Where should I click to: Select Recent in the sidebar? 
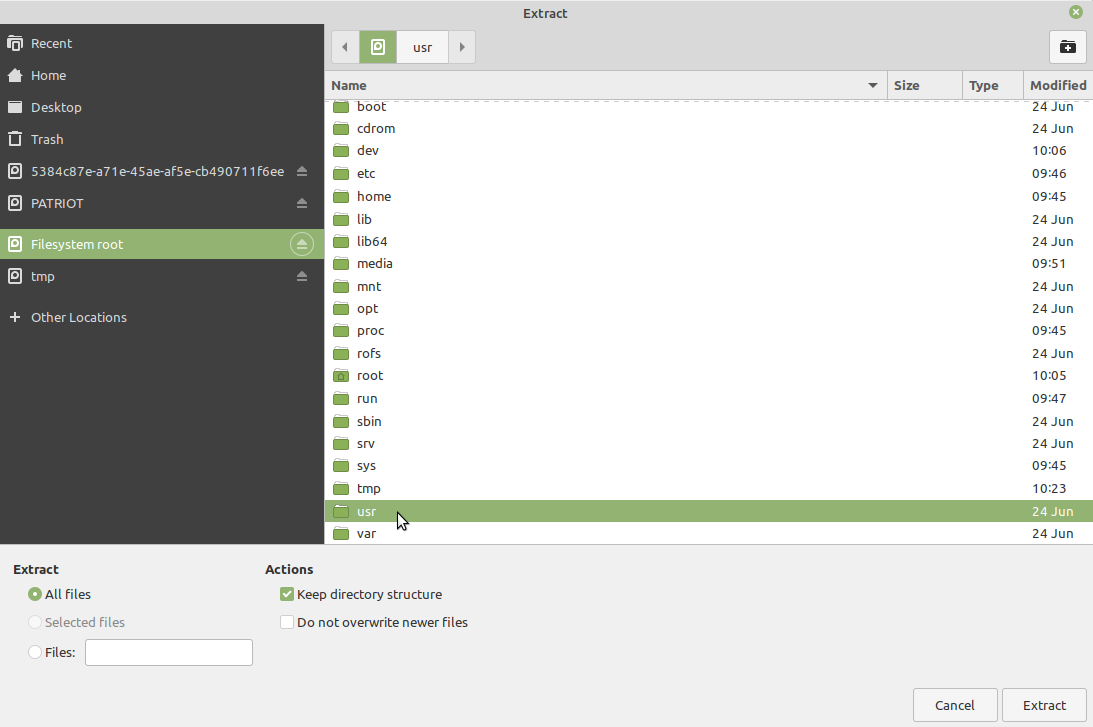click(x=51, y=43)
